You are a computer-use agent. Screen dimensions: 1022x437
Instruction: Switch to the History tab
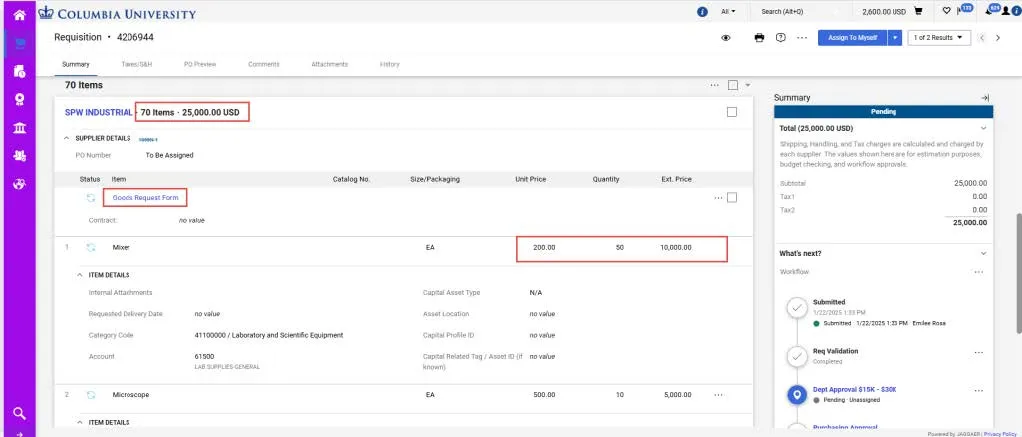[x=390, y=65]
